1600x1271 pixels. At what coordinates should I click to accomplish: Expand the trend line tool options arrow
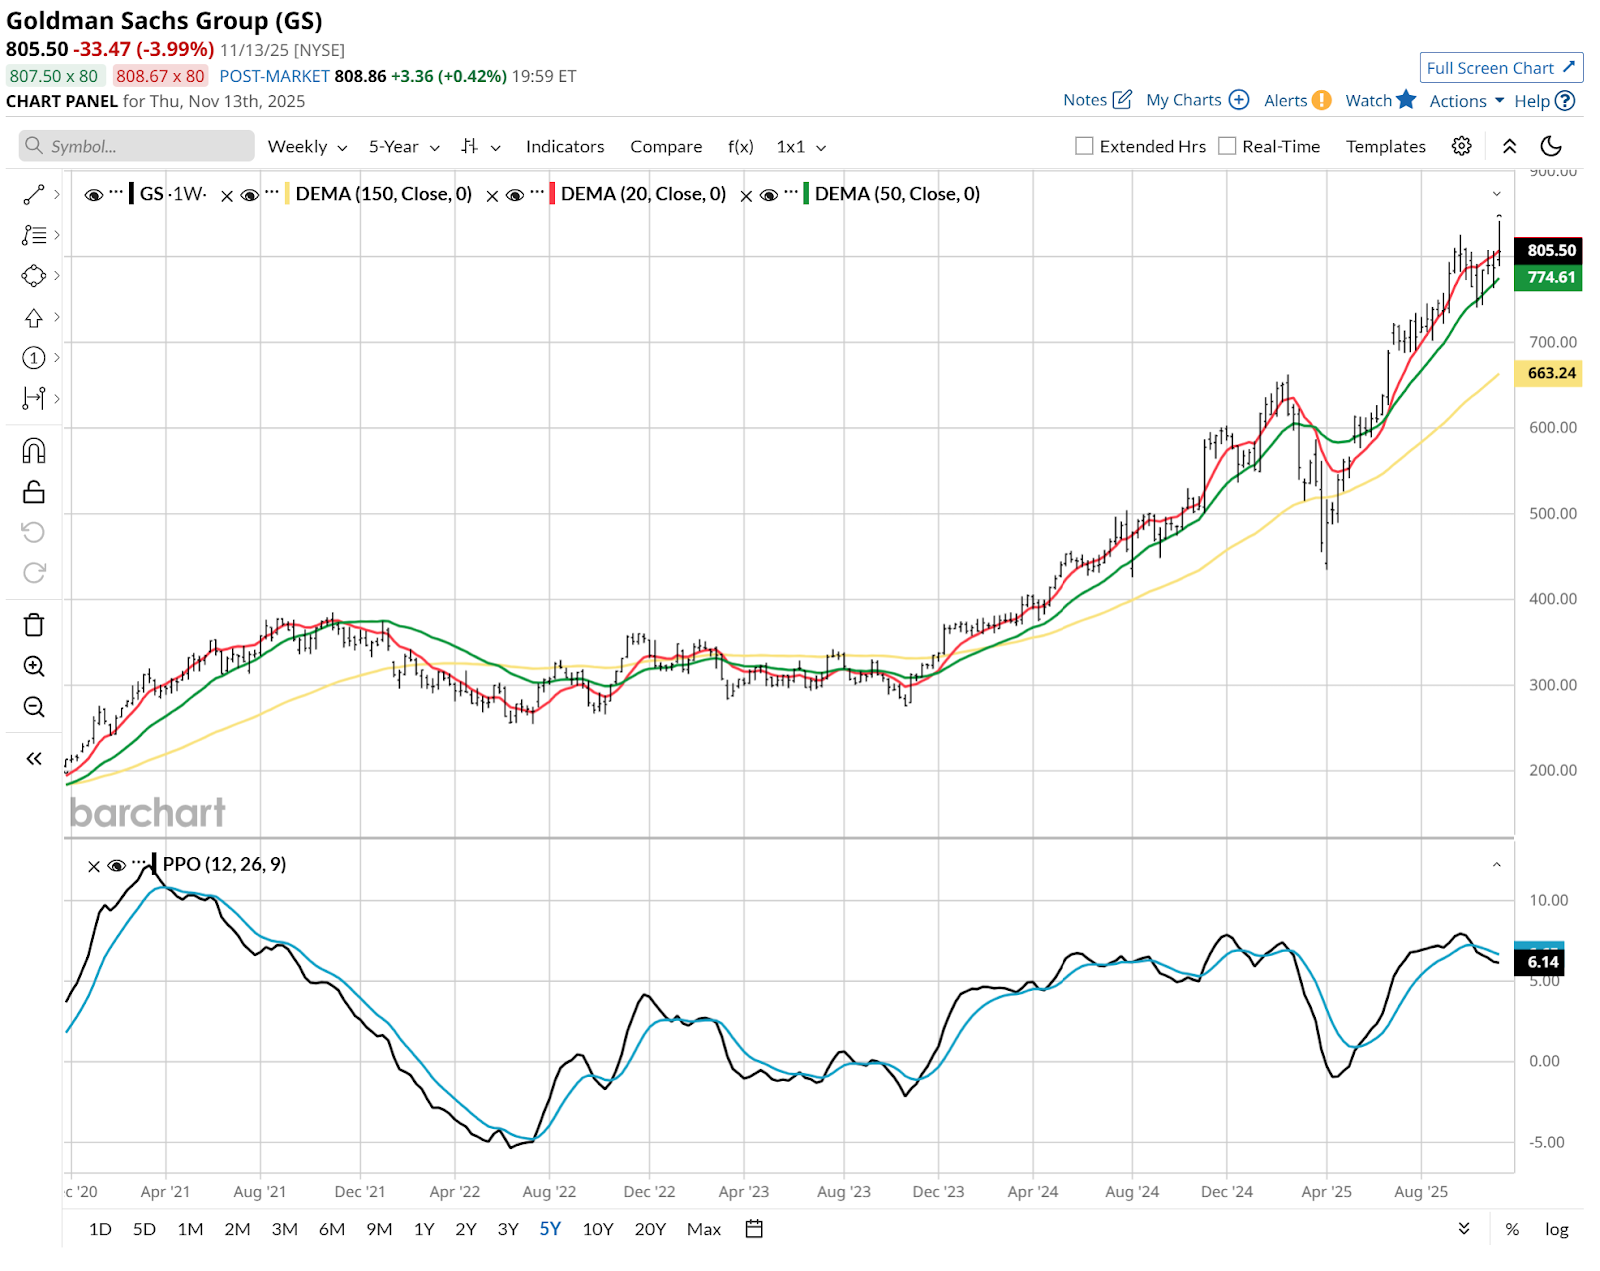[57, 194]
